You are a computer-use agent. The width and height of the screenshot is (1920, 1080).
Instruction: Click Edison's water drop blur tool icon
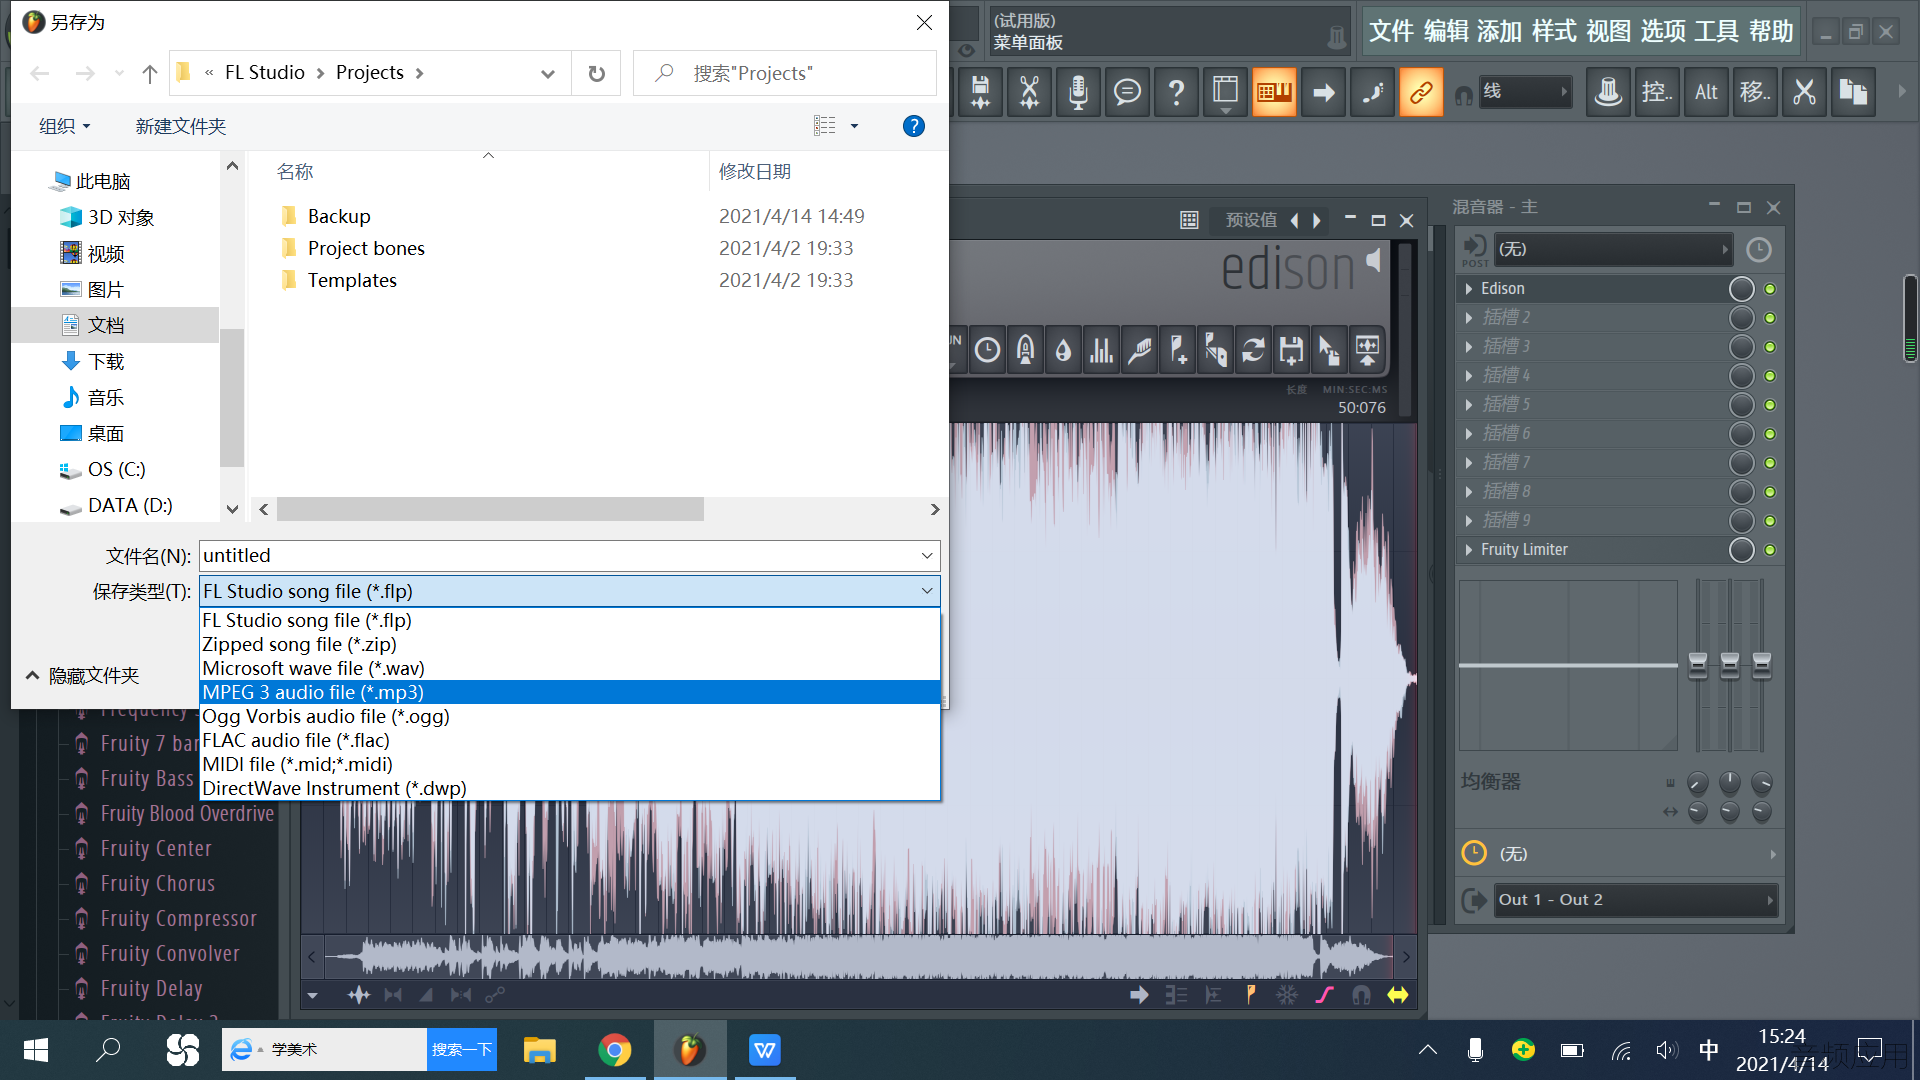click(1063, 350)
